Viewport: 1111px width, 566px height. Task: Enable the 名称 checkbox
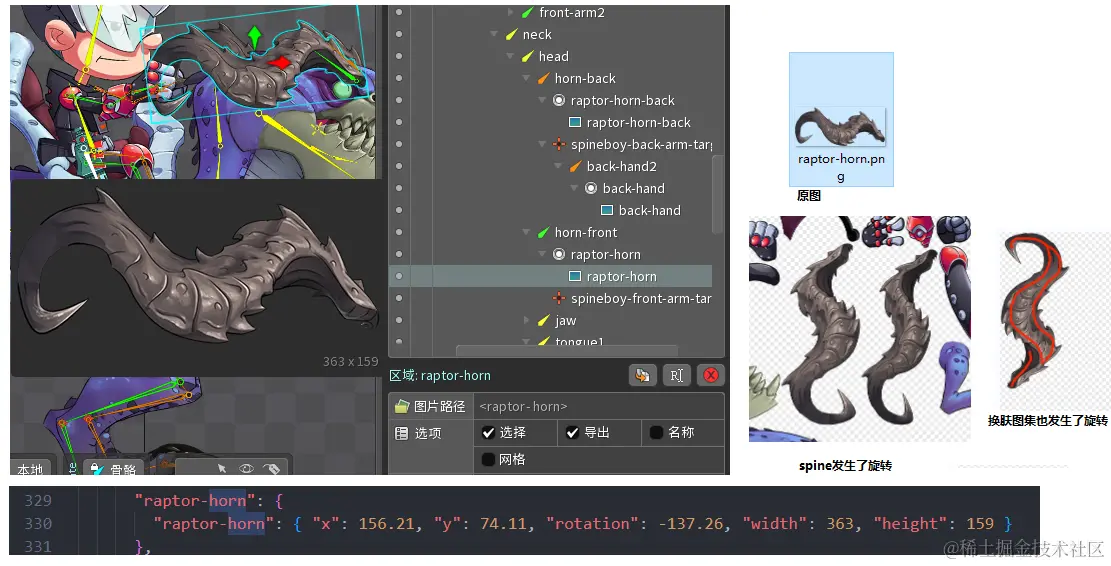coord(656,432)
